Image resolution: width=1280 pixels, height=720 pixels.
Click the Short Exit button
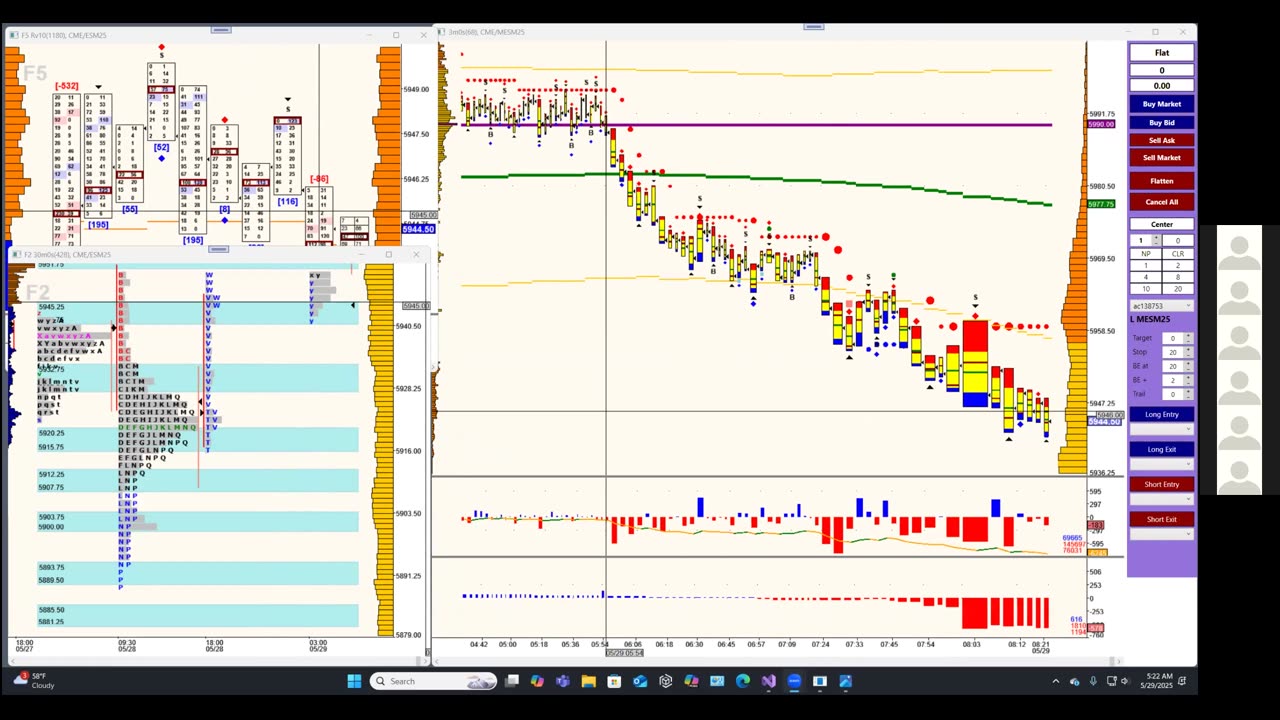click(x=1161, y=519)
